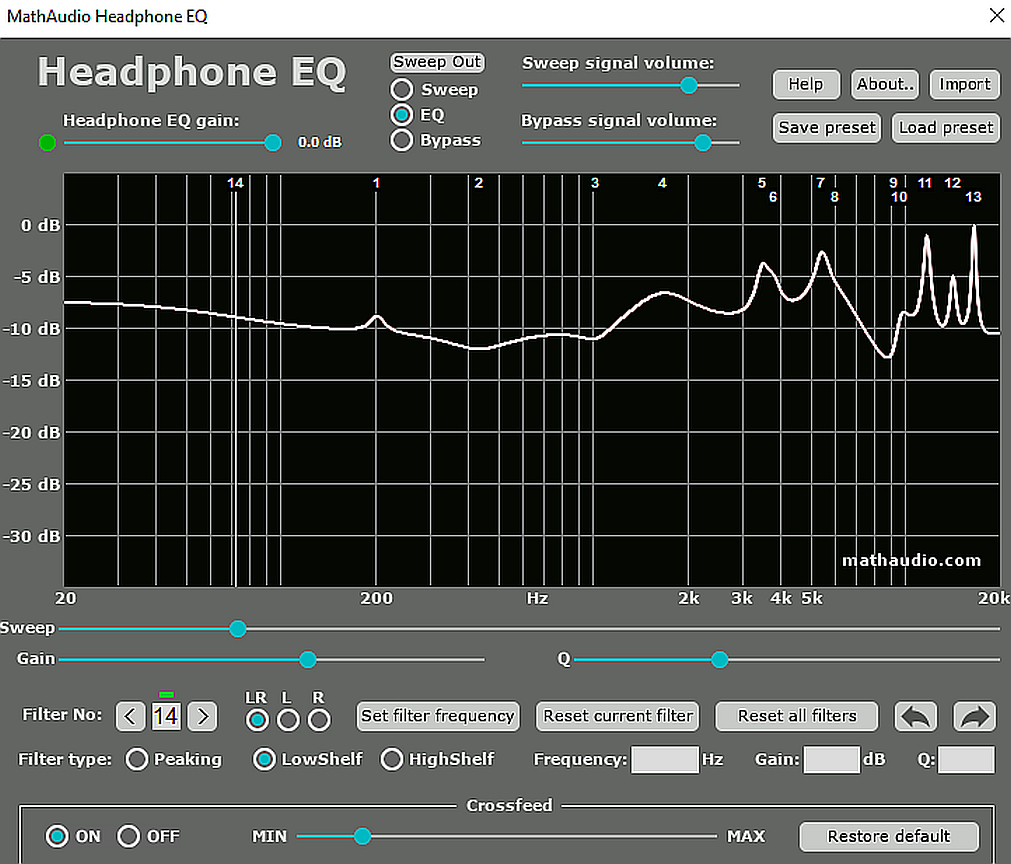Click the undo arrow button

916,716
